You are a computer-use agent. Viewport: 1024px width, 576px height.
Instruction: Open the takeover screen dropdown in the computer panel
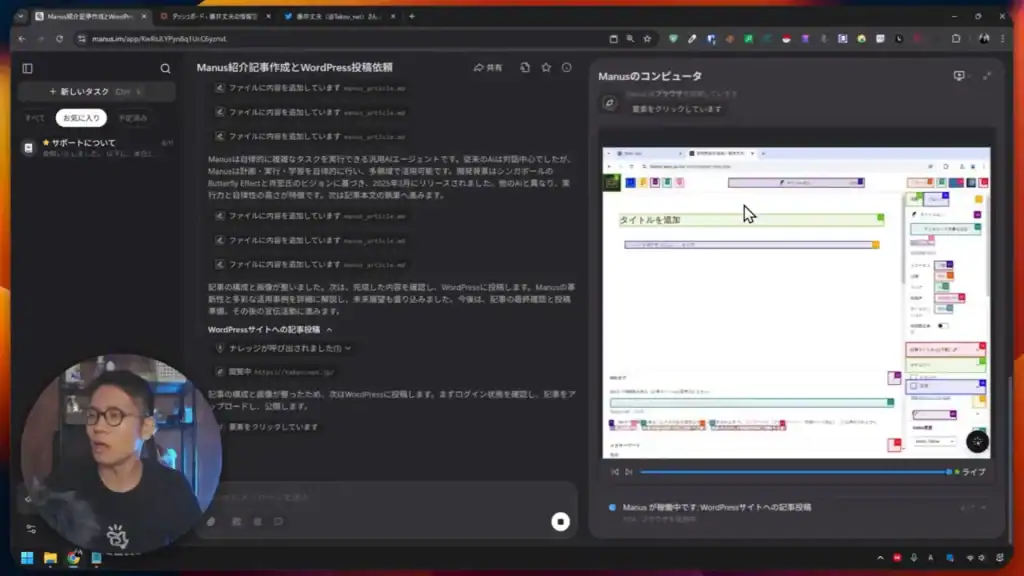click(961, 76)
